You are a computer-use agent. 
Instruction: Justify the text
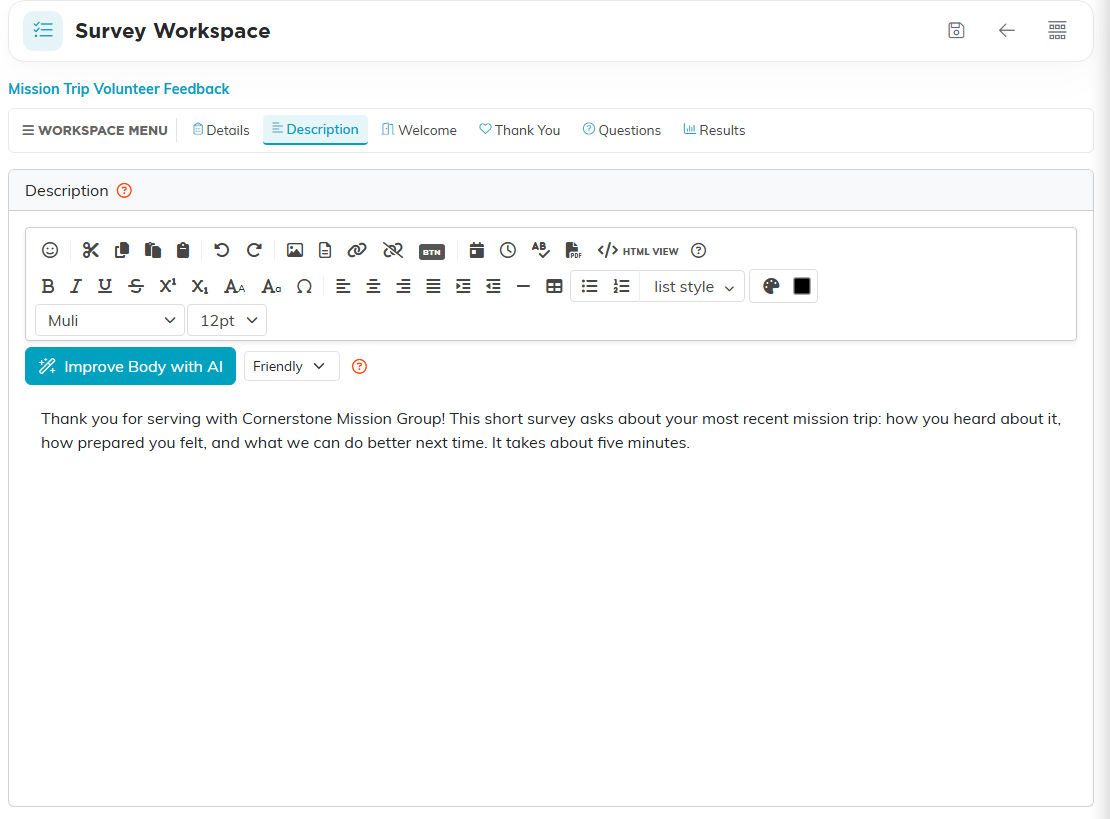click(433, 286)
